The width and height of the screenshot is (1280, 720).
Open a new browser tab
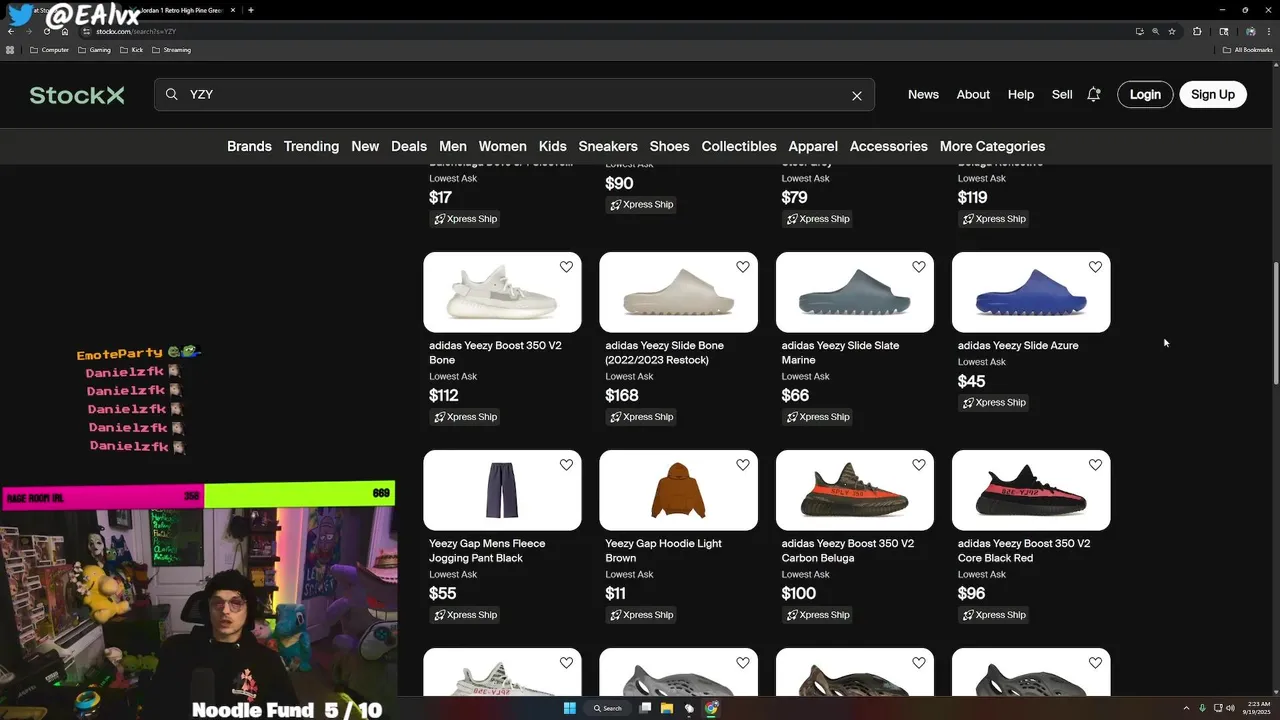coord(251,10)
